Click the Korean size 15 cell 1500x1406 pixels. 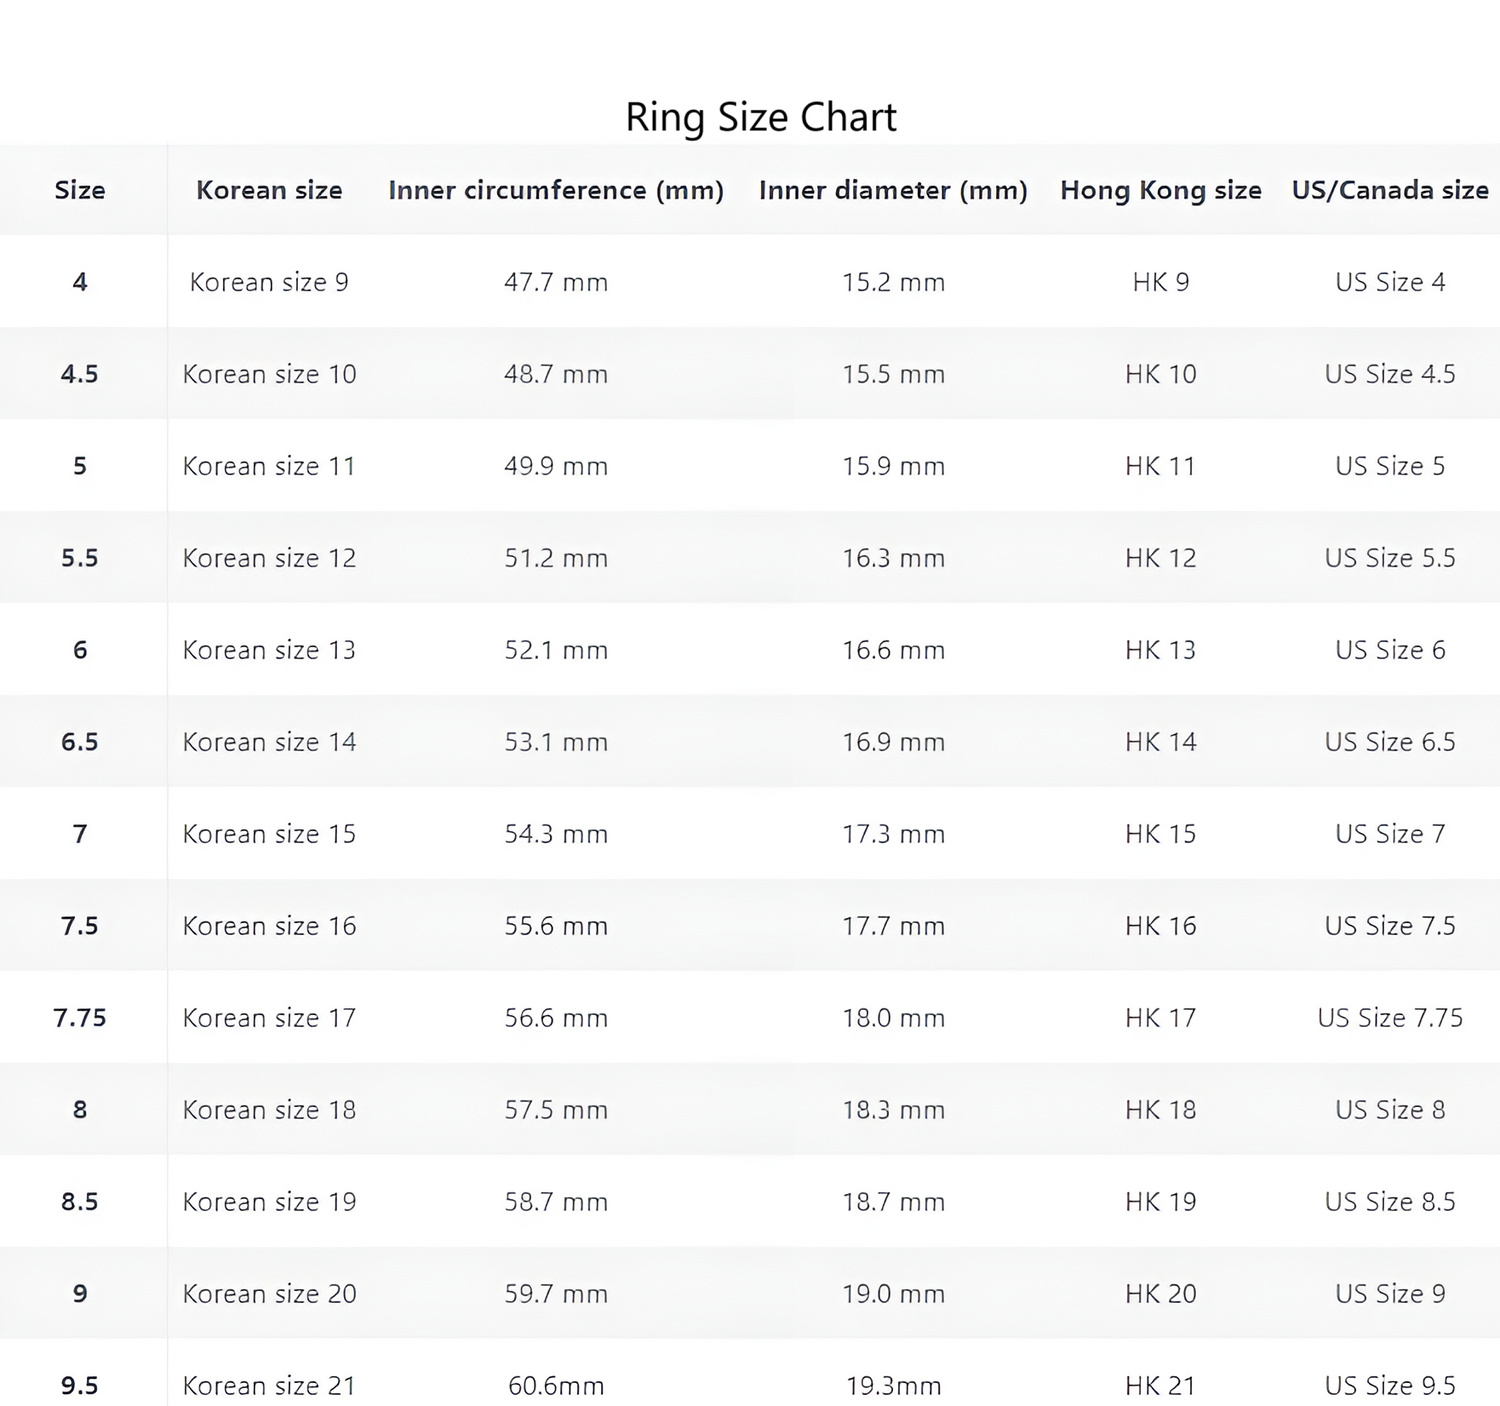pos(269,834)
